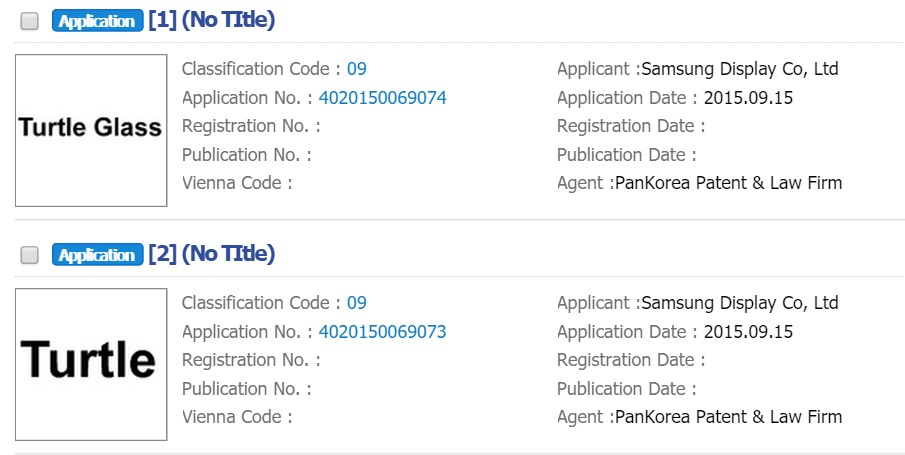
Task: Click PanKorea Patent & Law Firm in result two
Action: 728,417
